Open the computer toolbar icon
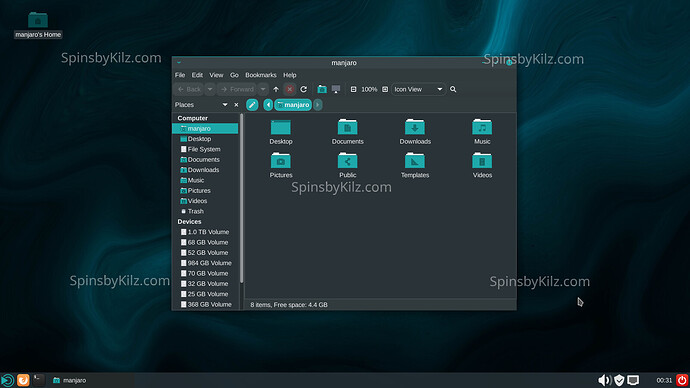 point(336,89)
